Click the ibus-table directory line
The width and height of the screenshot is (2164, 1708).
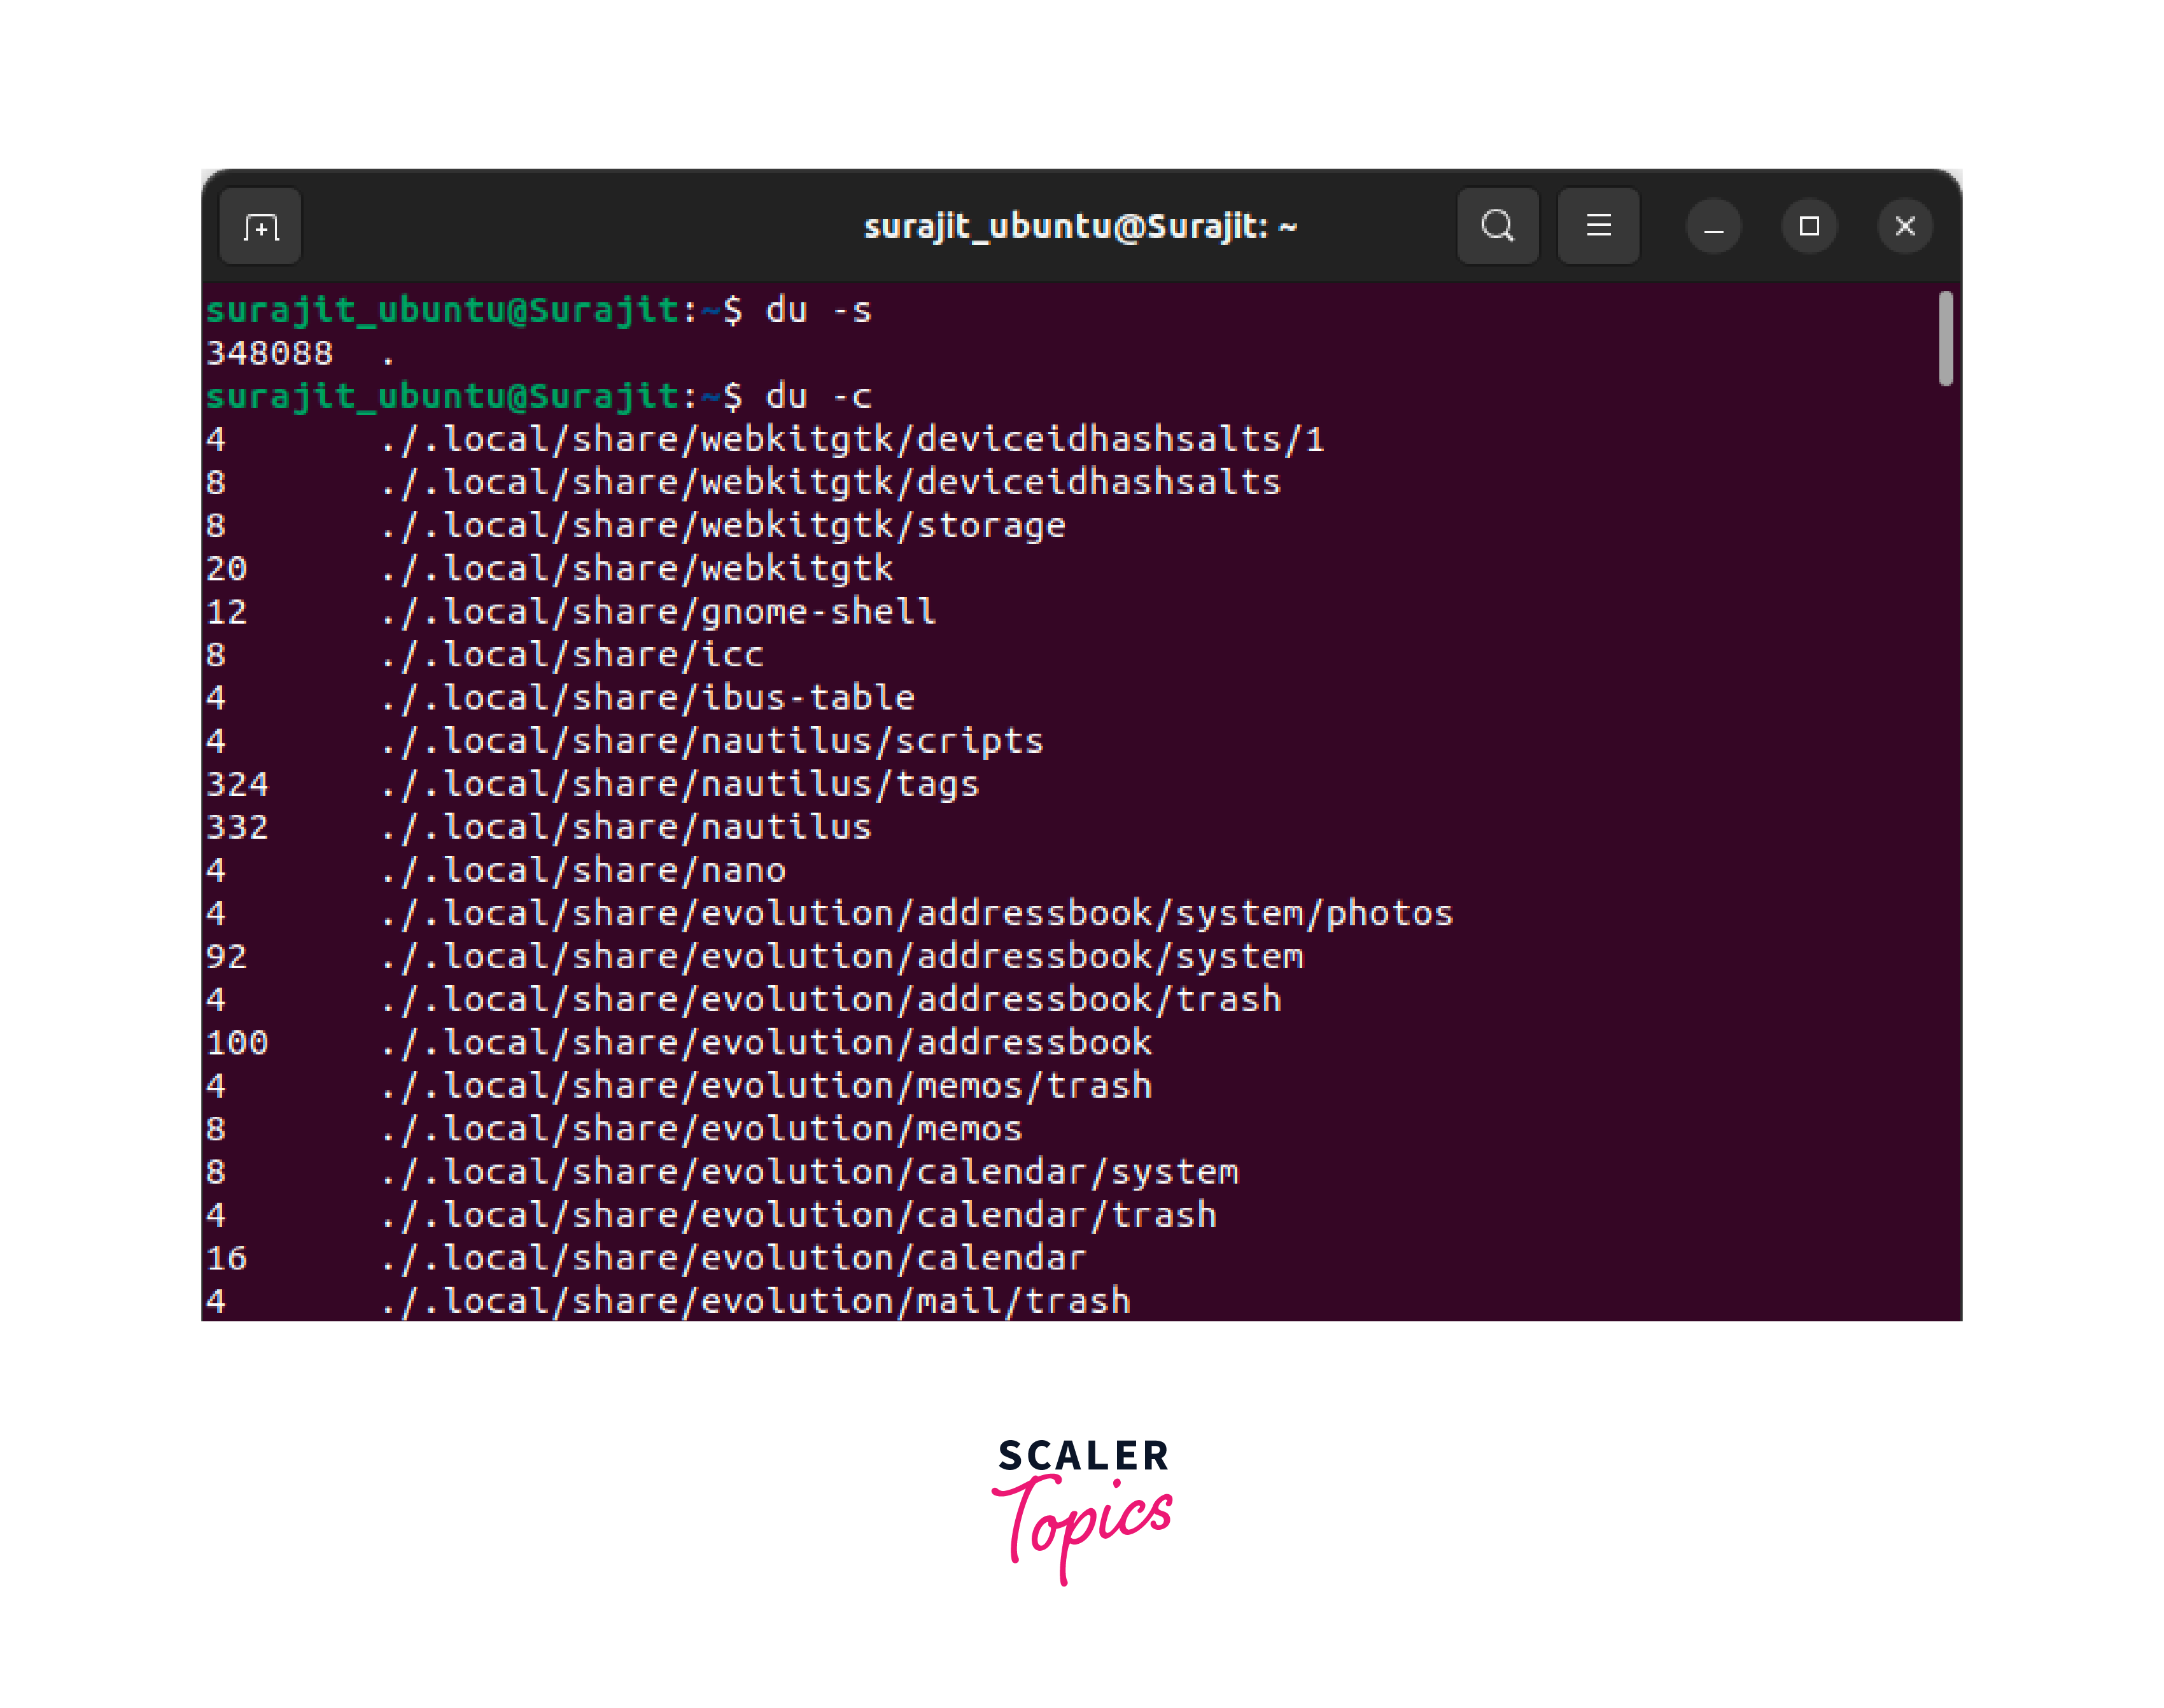click(x=648, y=698)
